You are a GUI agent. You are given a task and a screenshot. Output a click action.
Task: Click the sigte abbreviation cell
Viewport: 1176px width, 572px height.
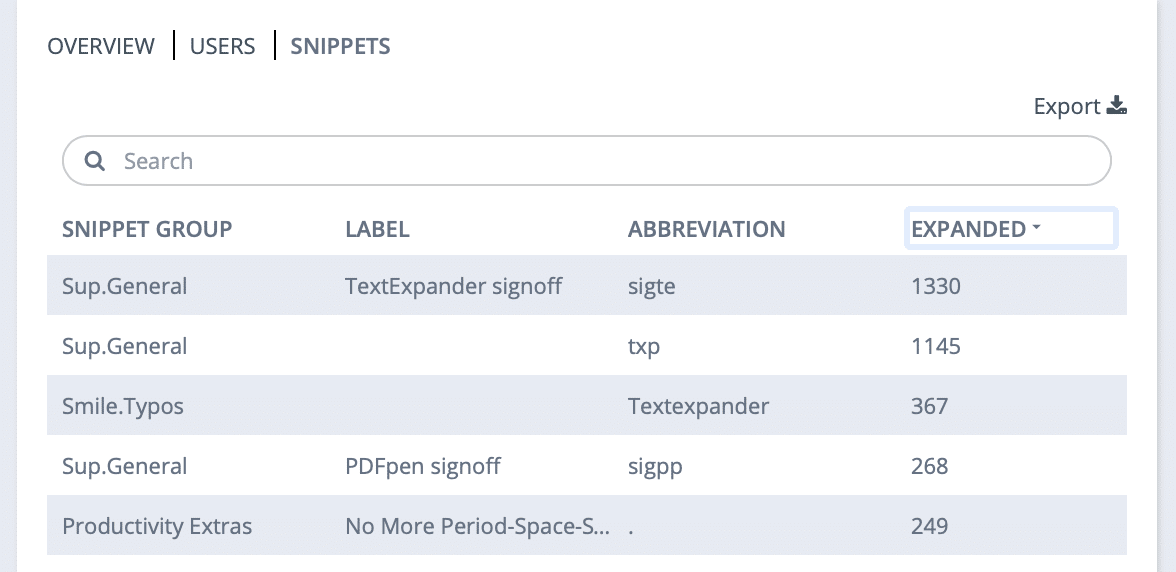[x=651, y=286]
